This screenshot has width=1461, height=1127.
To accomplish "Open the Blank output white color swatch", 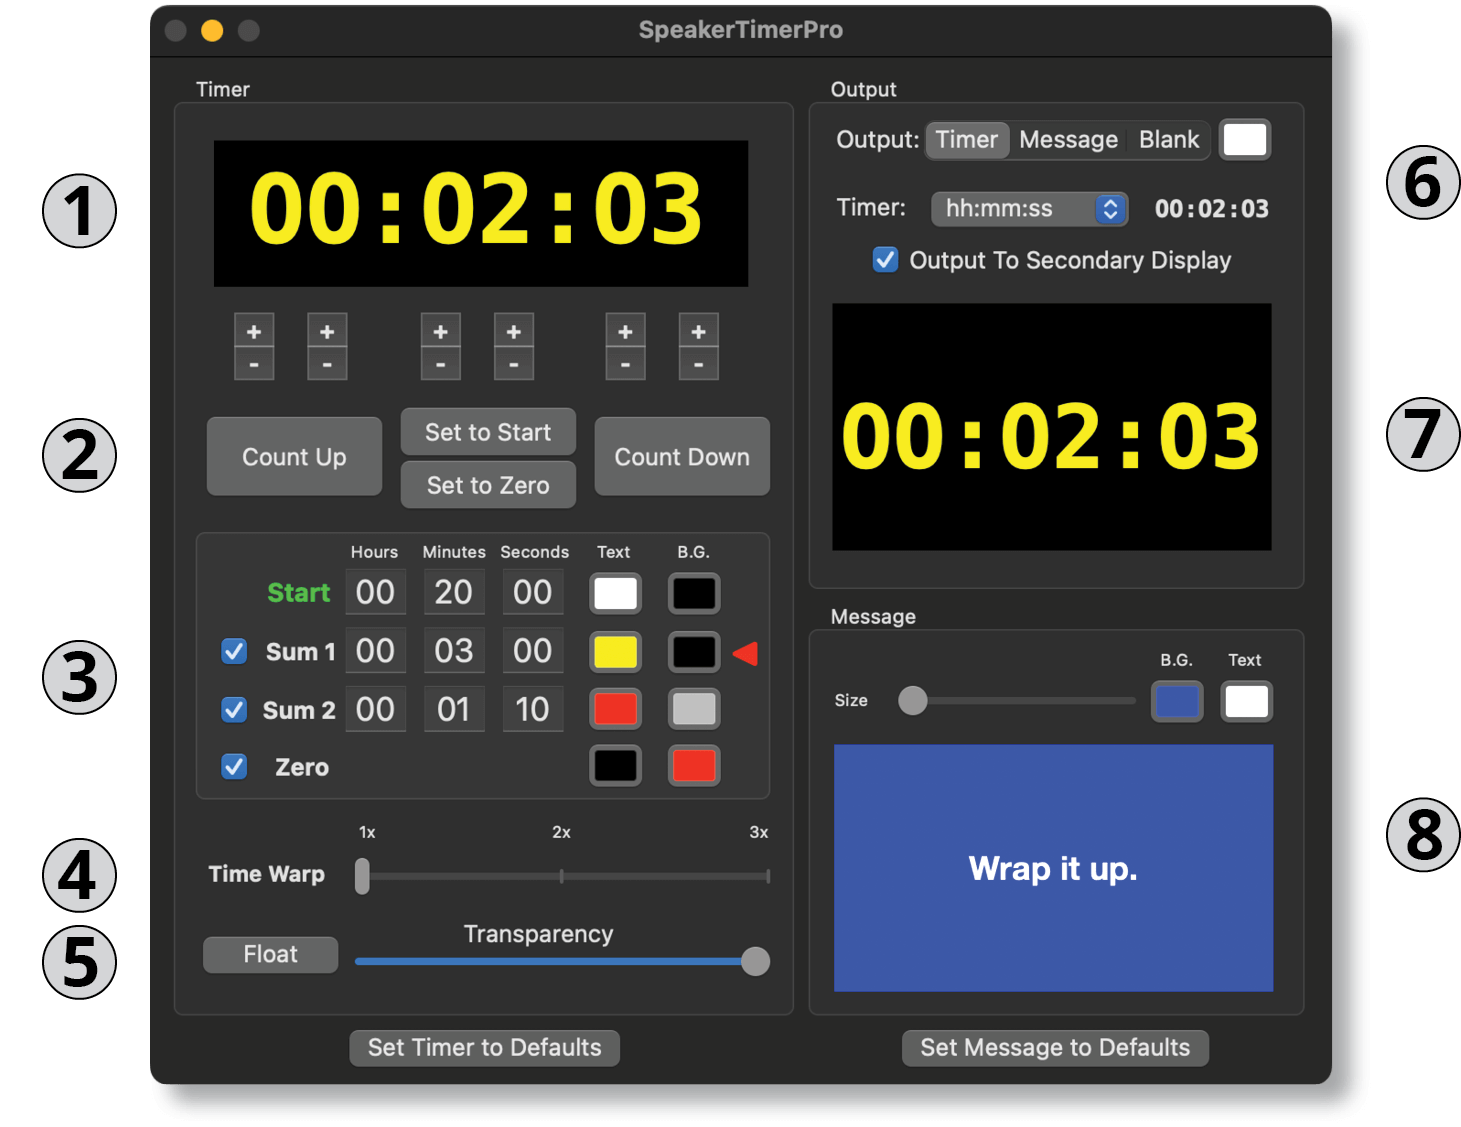I will 1245,140.
